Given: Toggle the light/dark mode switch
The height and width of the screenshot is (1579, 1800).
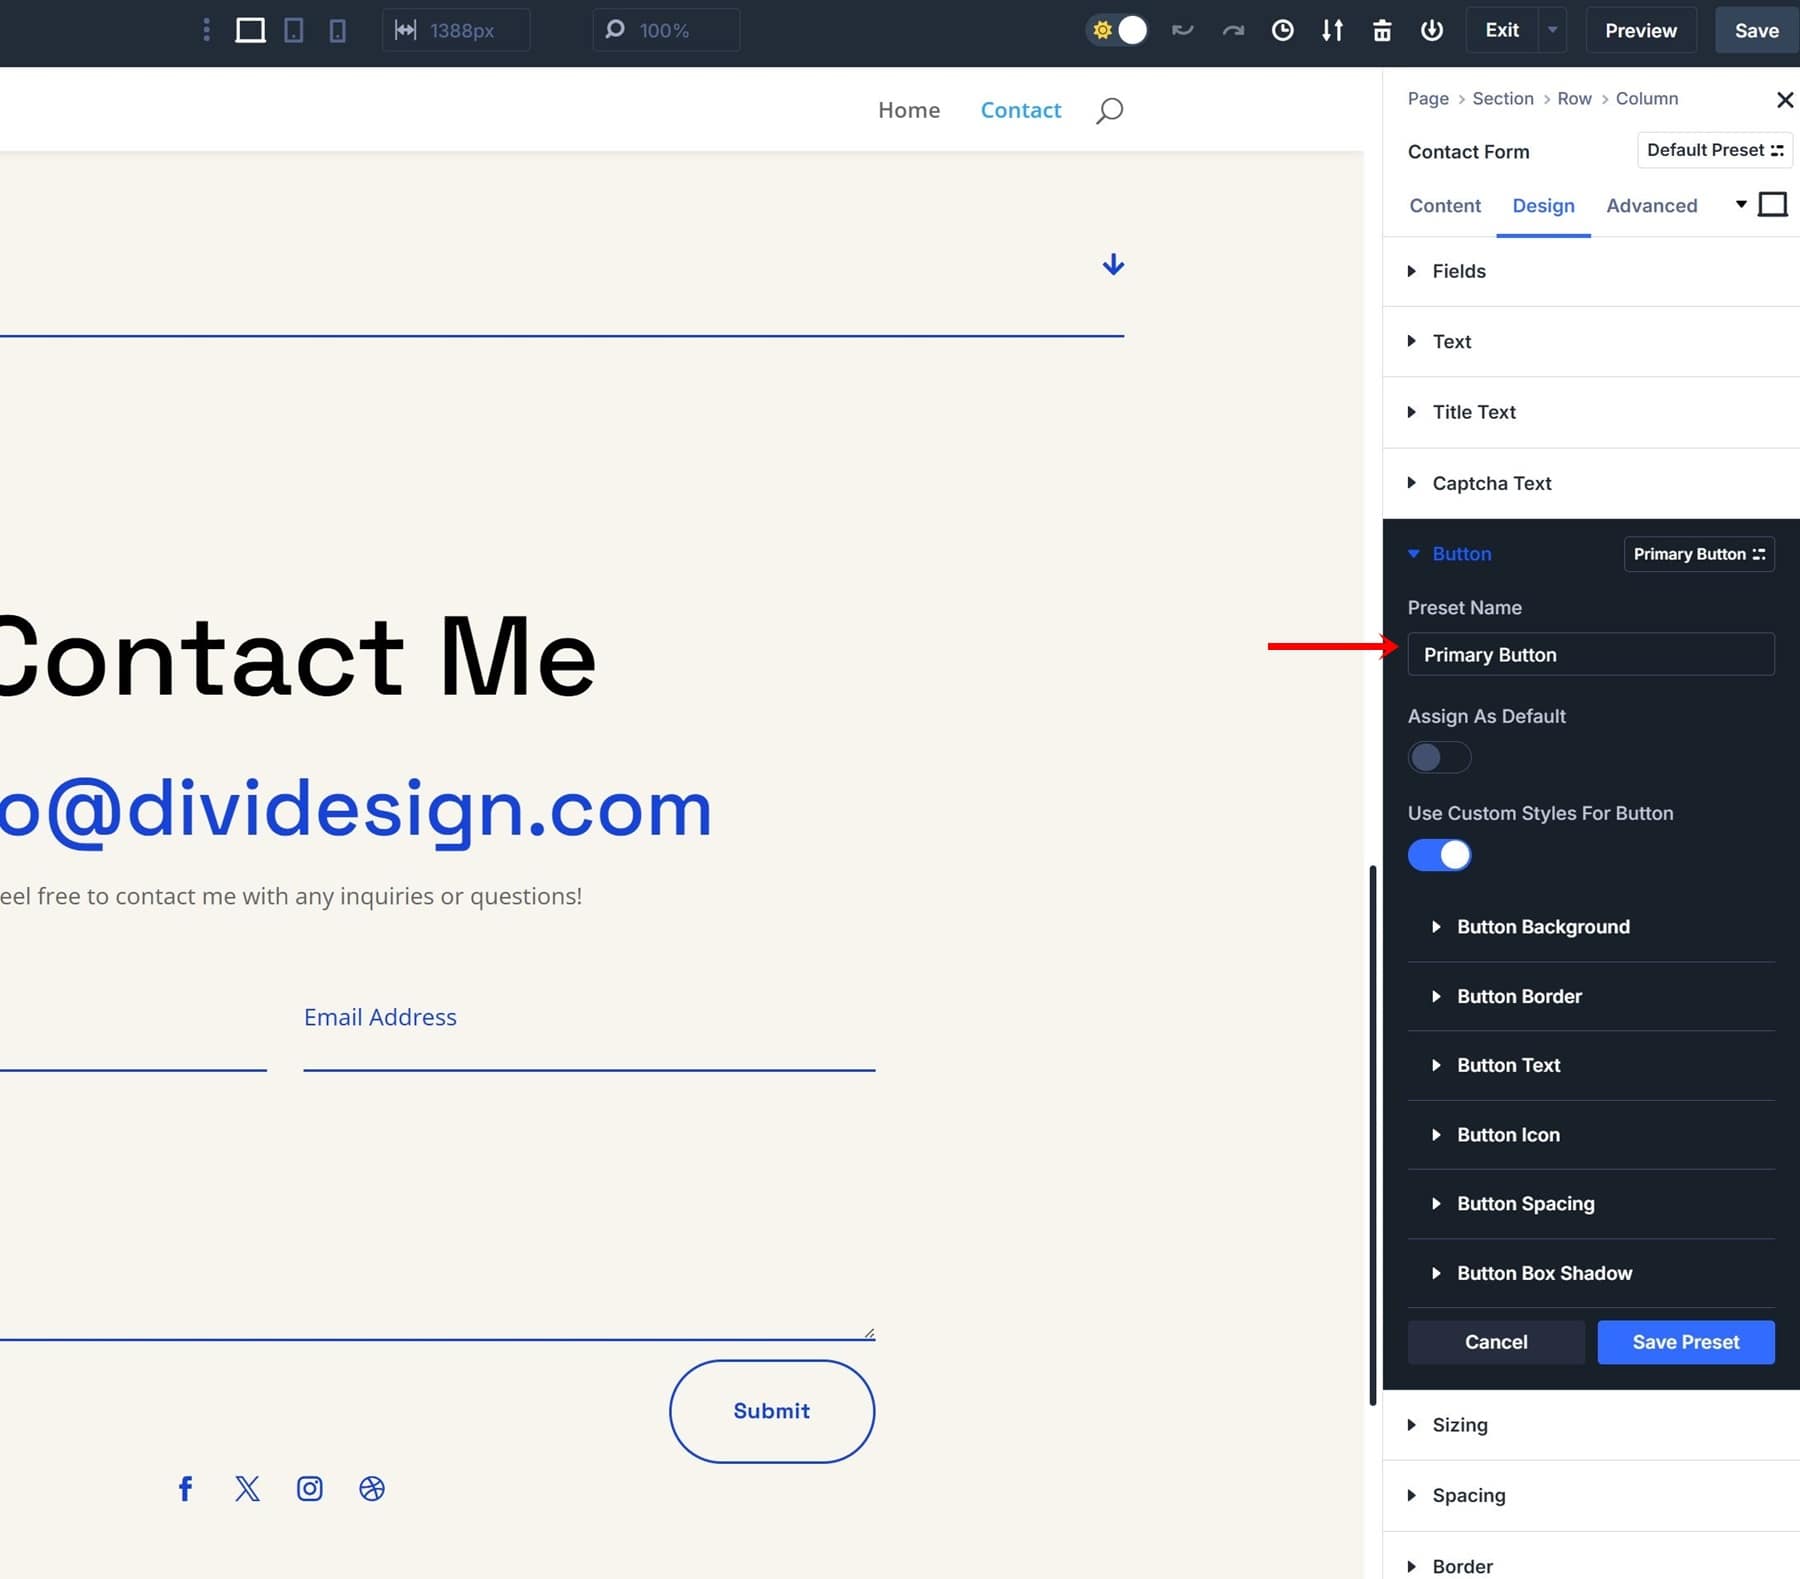Looking at the screenshot, I should (x=1118, y=31).
